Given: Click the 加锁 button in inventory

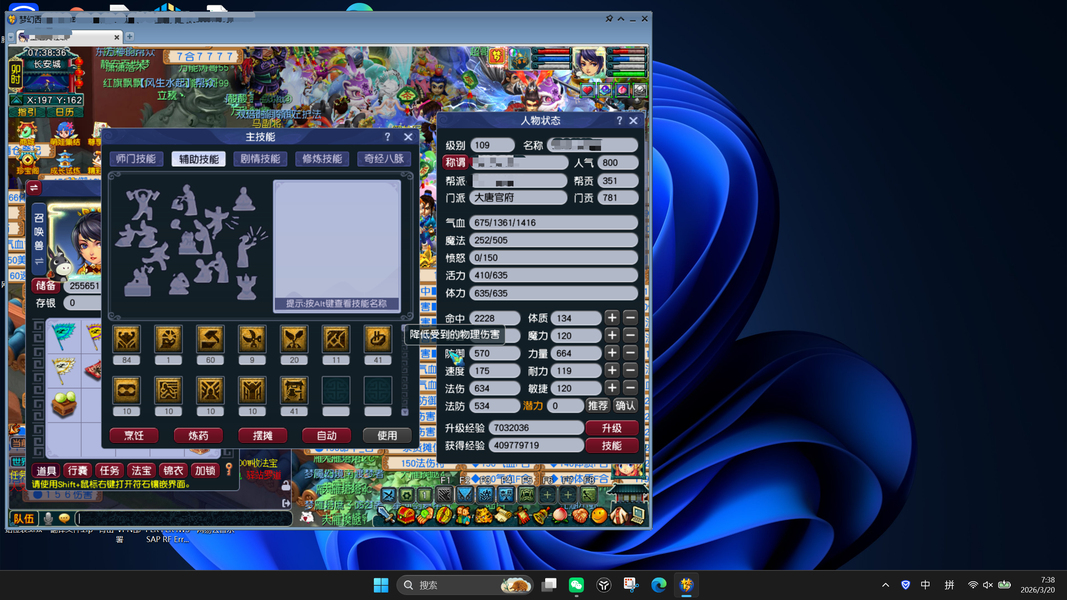Looking at the screenshot, I should (x=205, y=470).
